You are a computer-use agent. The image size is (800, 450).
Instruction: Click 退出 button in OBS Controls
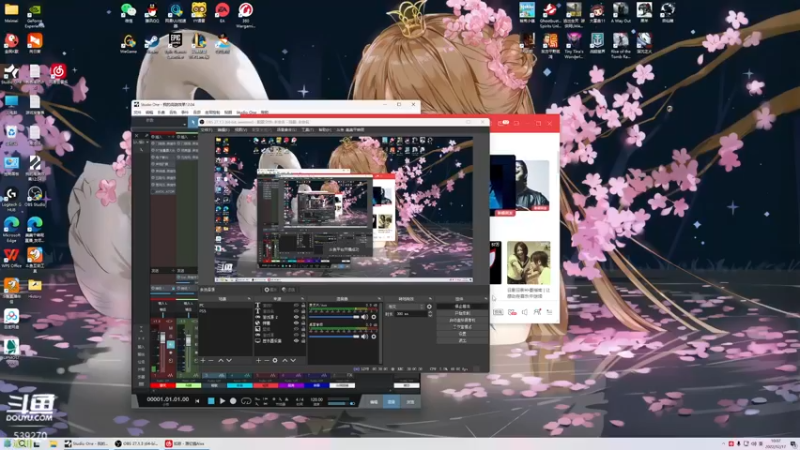point(462,340)
